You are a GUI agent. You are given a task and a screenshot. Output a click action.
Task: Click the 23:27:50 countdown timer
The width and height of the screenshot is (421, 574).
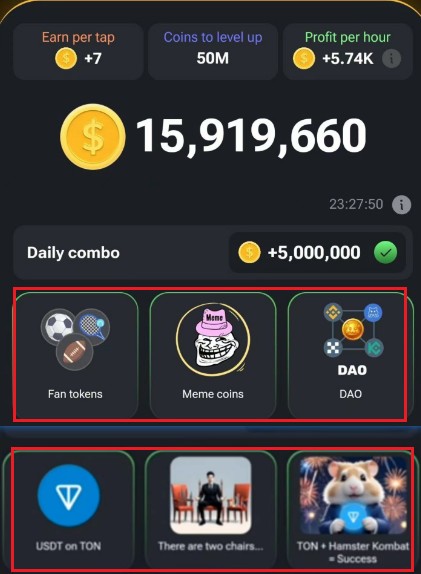click(x=356, y=204)
